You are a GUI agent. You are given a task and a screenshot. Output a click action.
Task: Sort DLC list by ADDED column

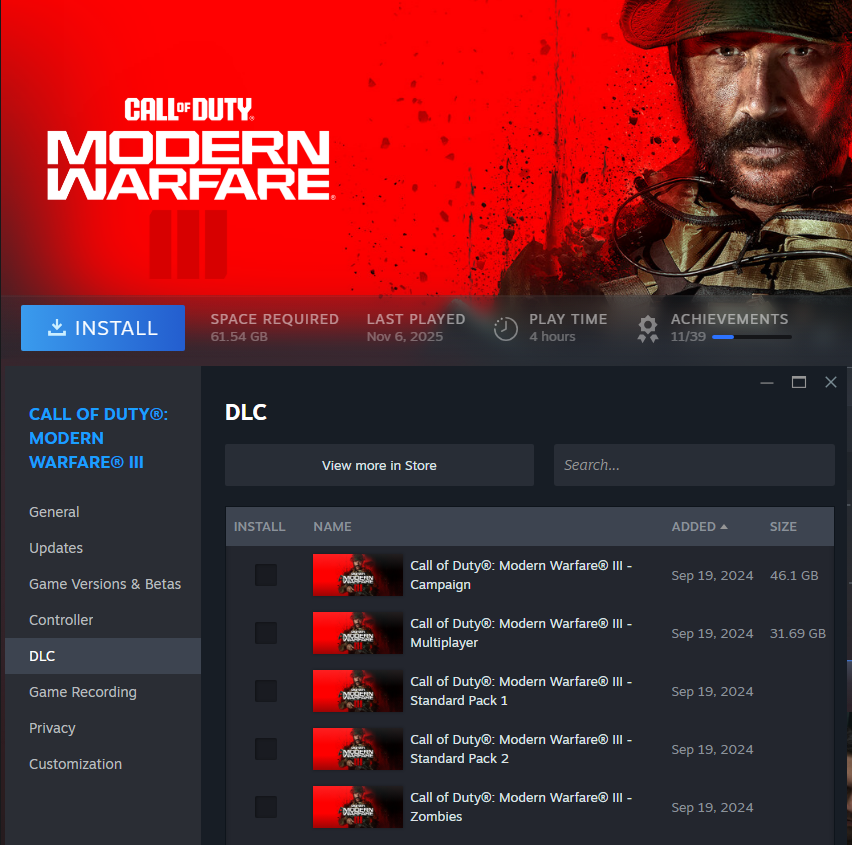[699, 527]
